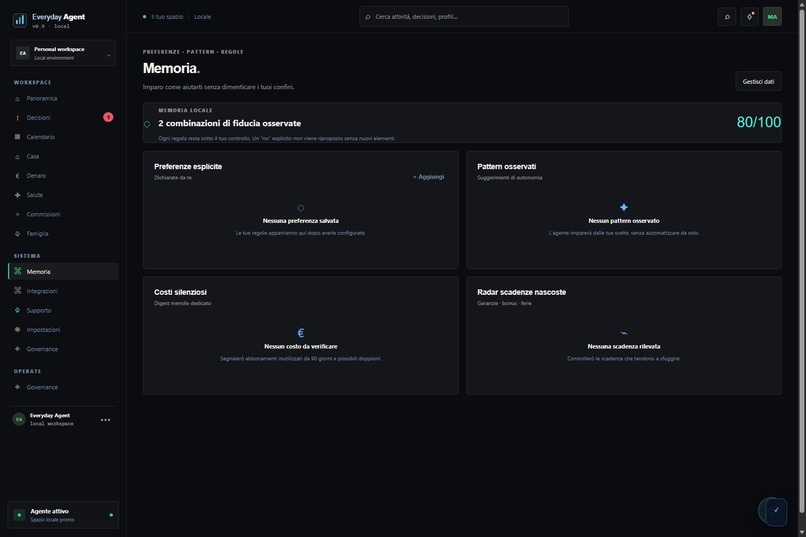
Task: Click the Il tuo spazio breadcrumb
Action: tap(167, 17)
